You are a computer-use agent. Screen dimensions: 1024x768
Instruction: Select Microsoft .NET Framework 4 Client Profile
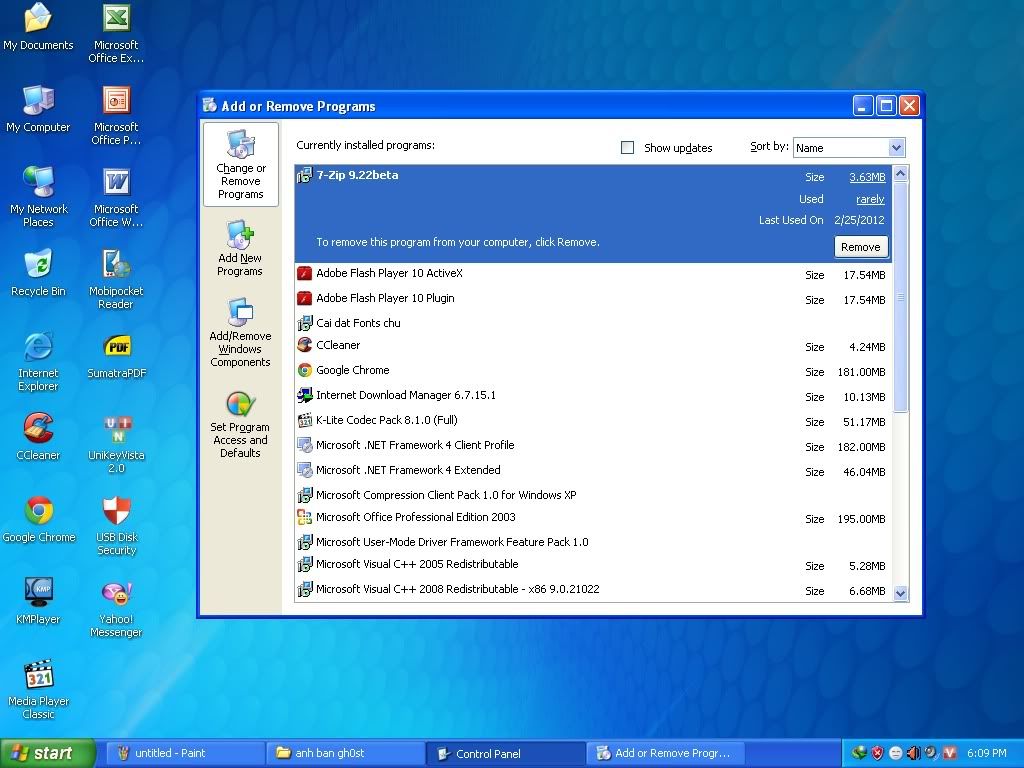[592, 446]
